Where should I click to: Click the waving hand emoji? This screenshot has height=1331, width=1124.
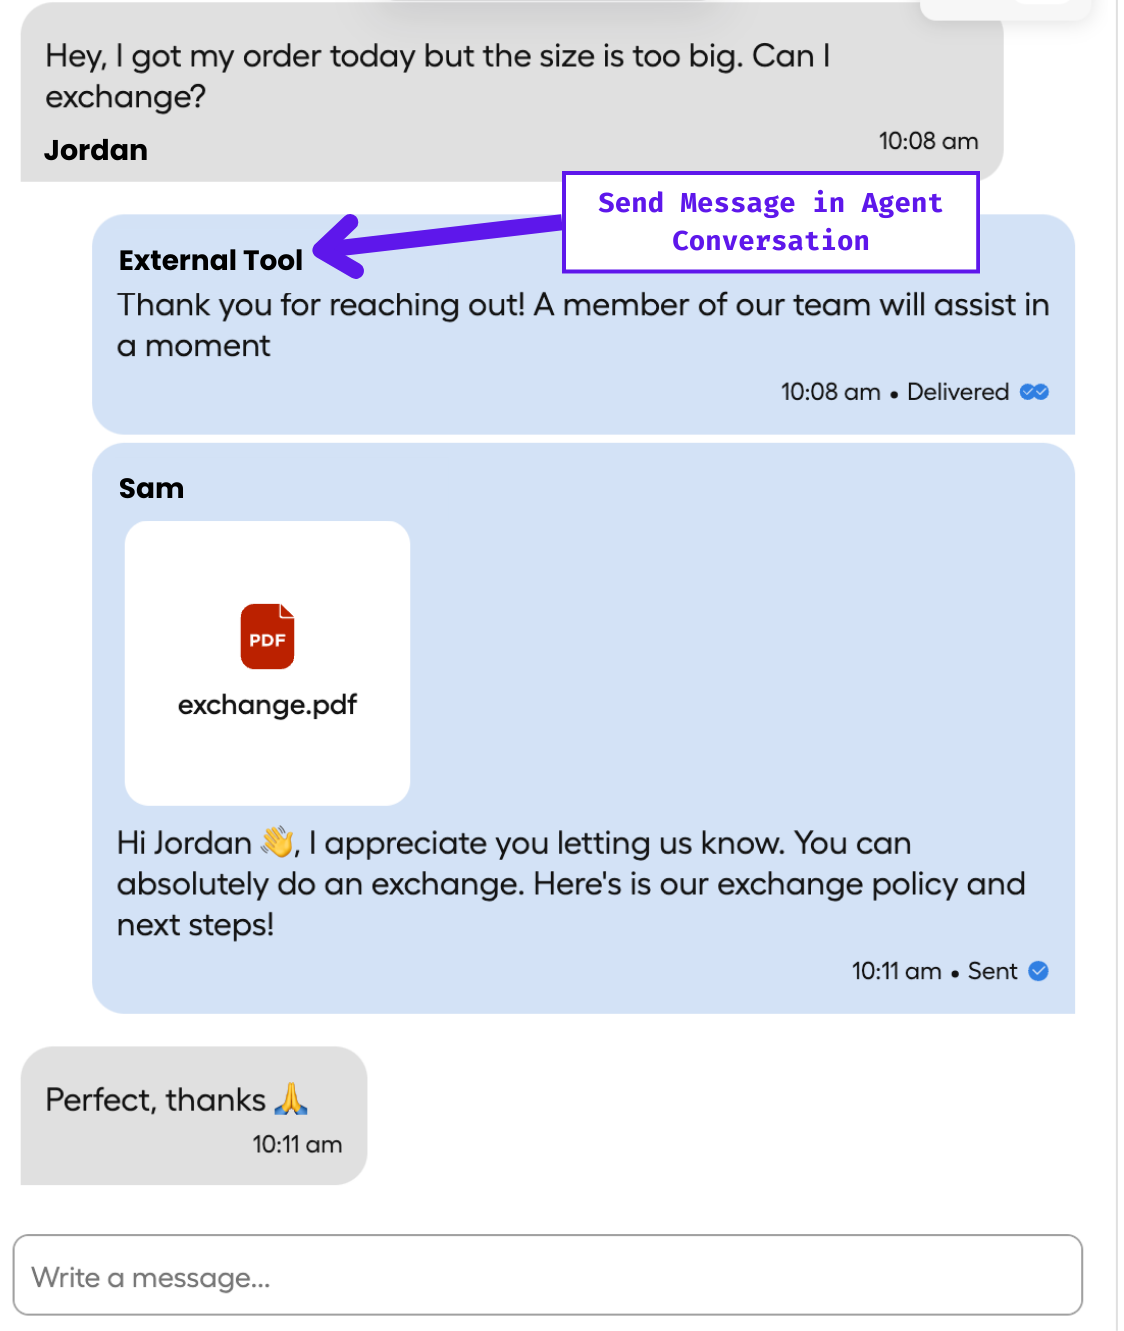tap(278, 842)
